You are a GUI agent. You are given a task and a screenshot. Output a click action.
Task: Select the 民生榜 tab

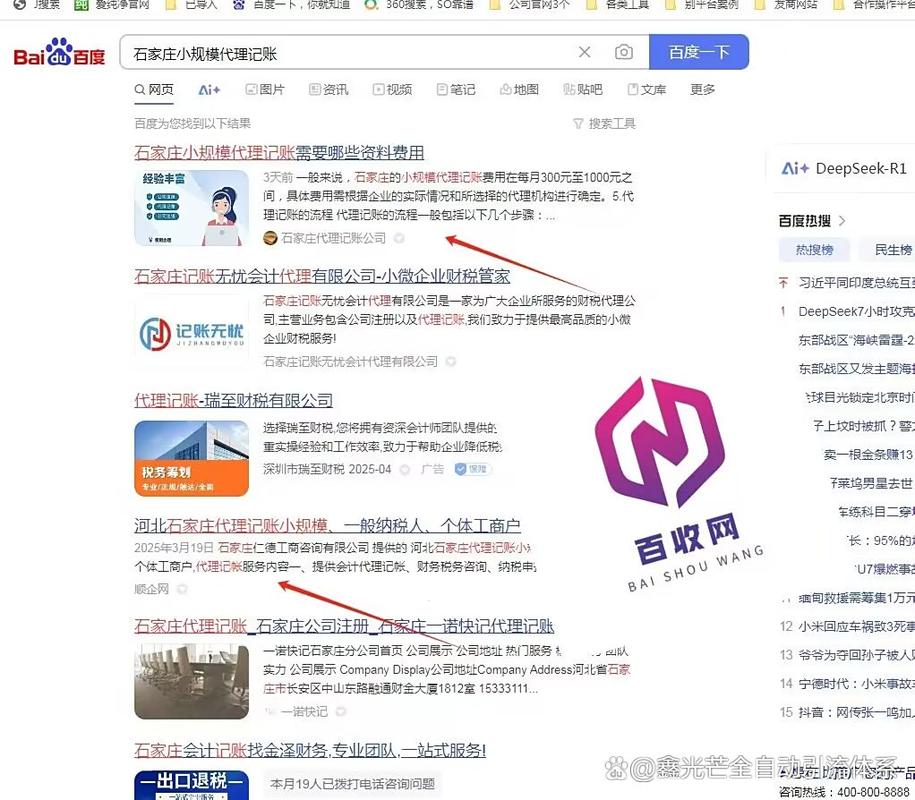888,250
